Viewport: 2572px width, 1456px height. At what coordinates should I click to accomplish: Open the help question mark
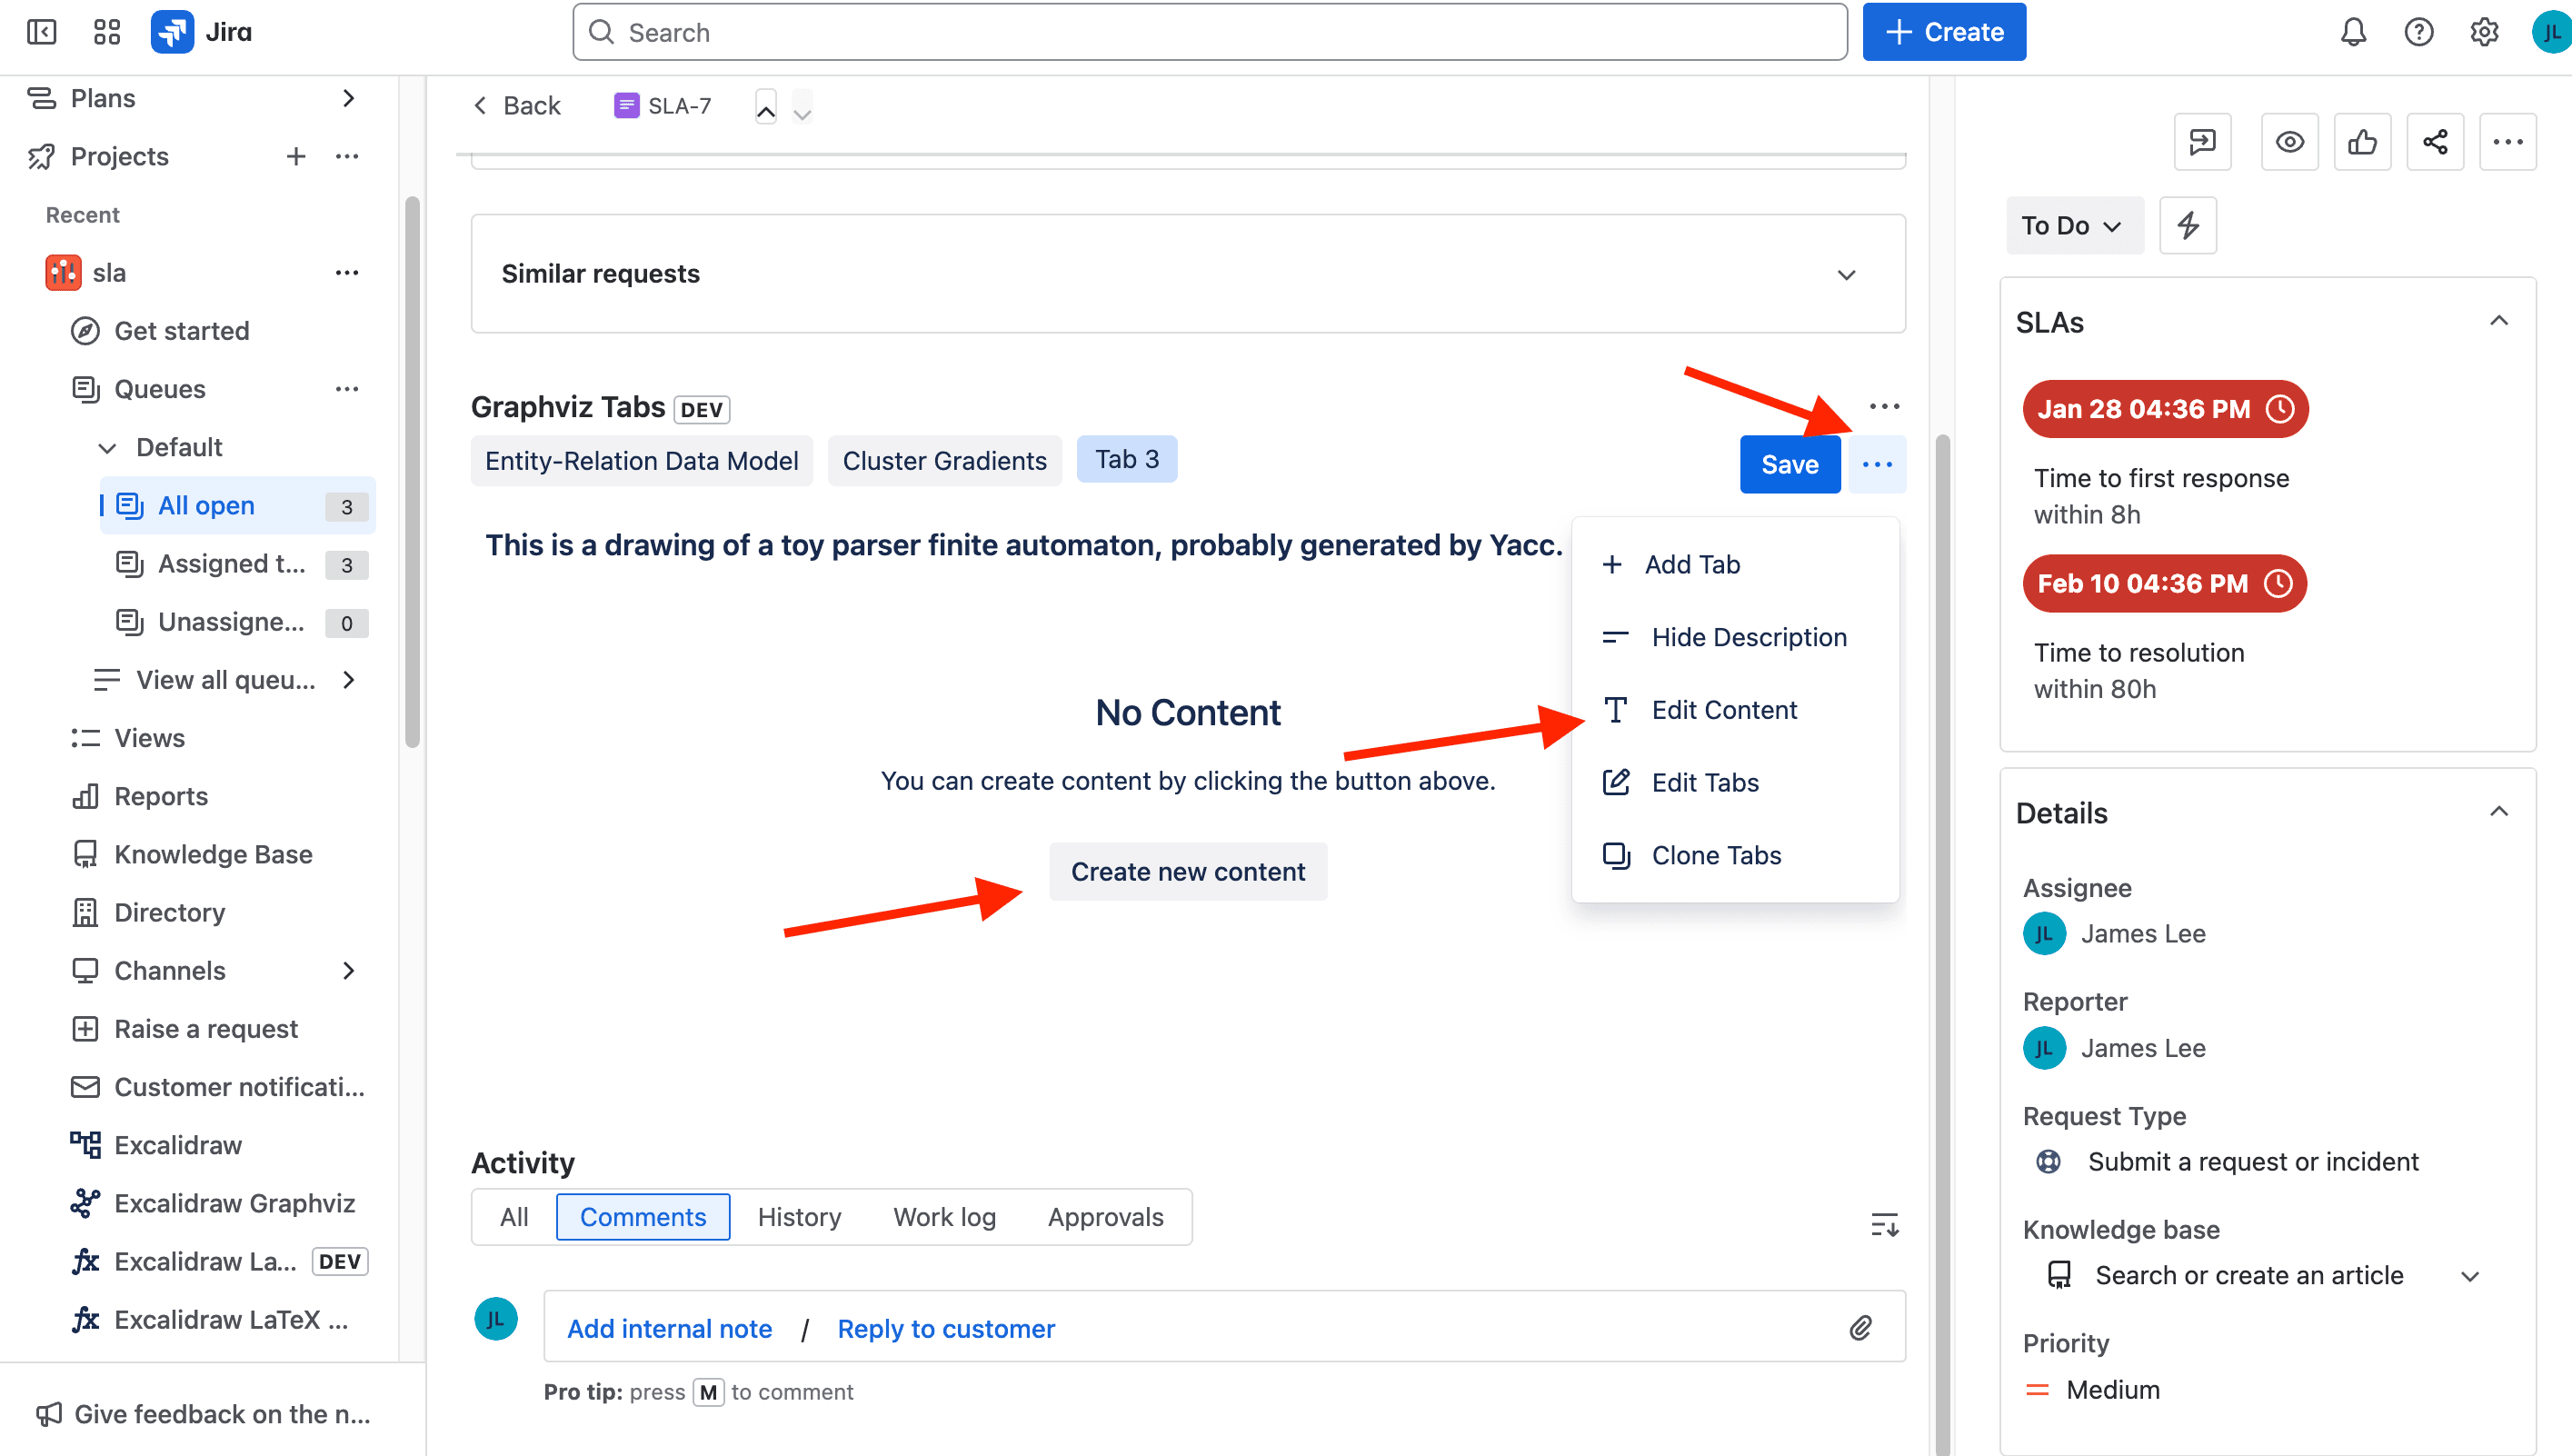pos(2418,32)
